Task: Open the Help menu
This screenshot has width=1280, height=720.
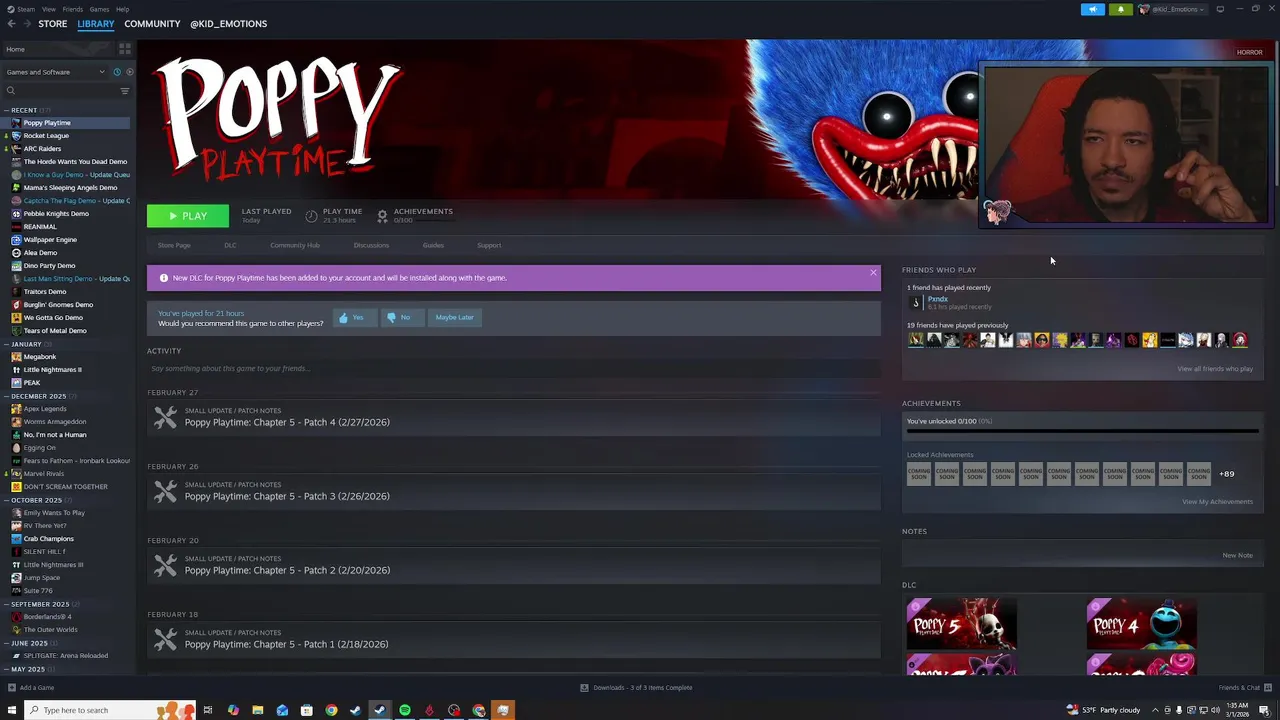Action: click(x=122, y=9)
